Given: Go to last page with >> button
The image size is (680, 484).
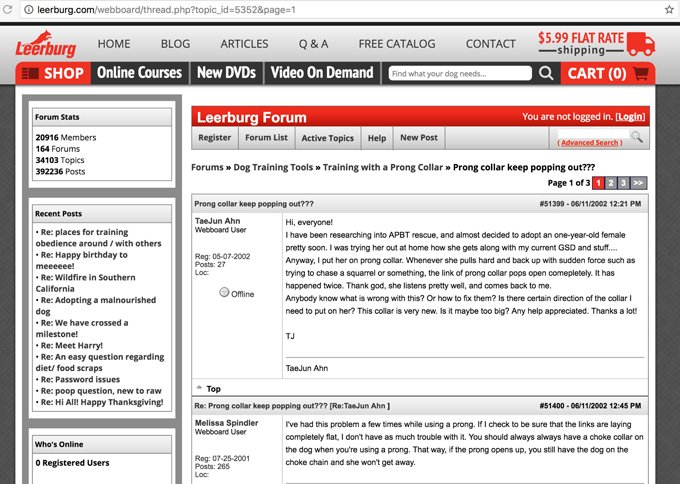Looking at the screenshot, I should 638,183.
